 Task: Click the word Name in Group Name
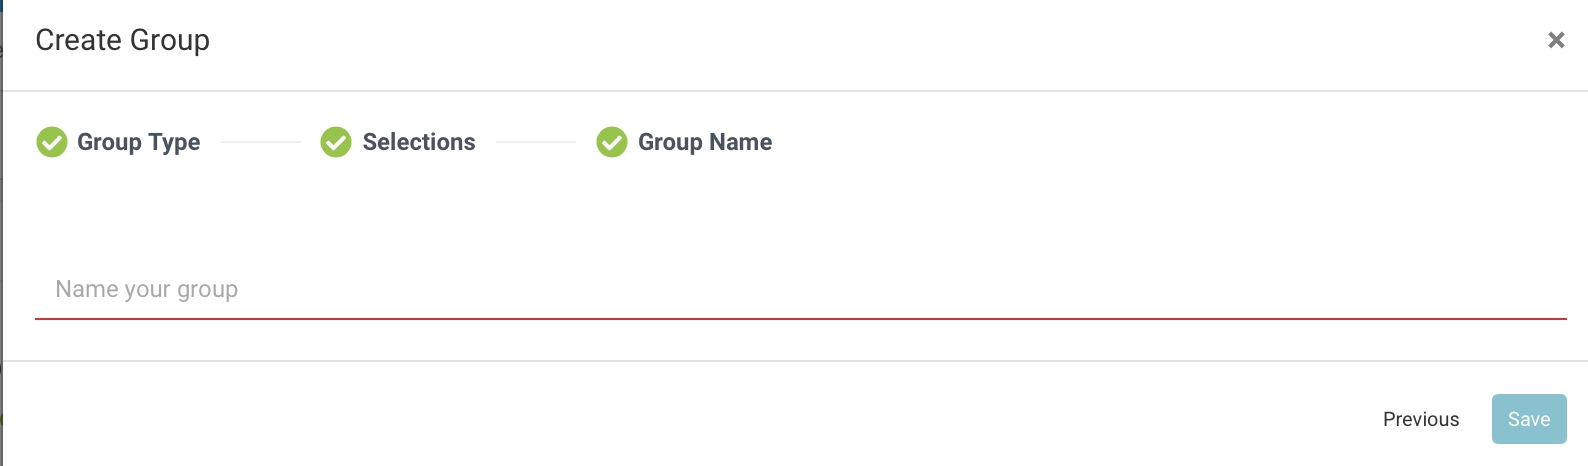tap(740, 142)
